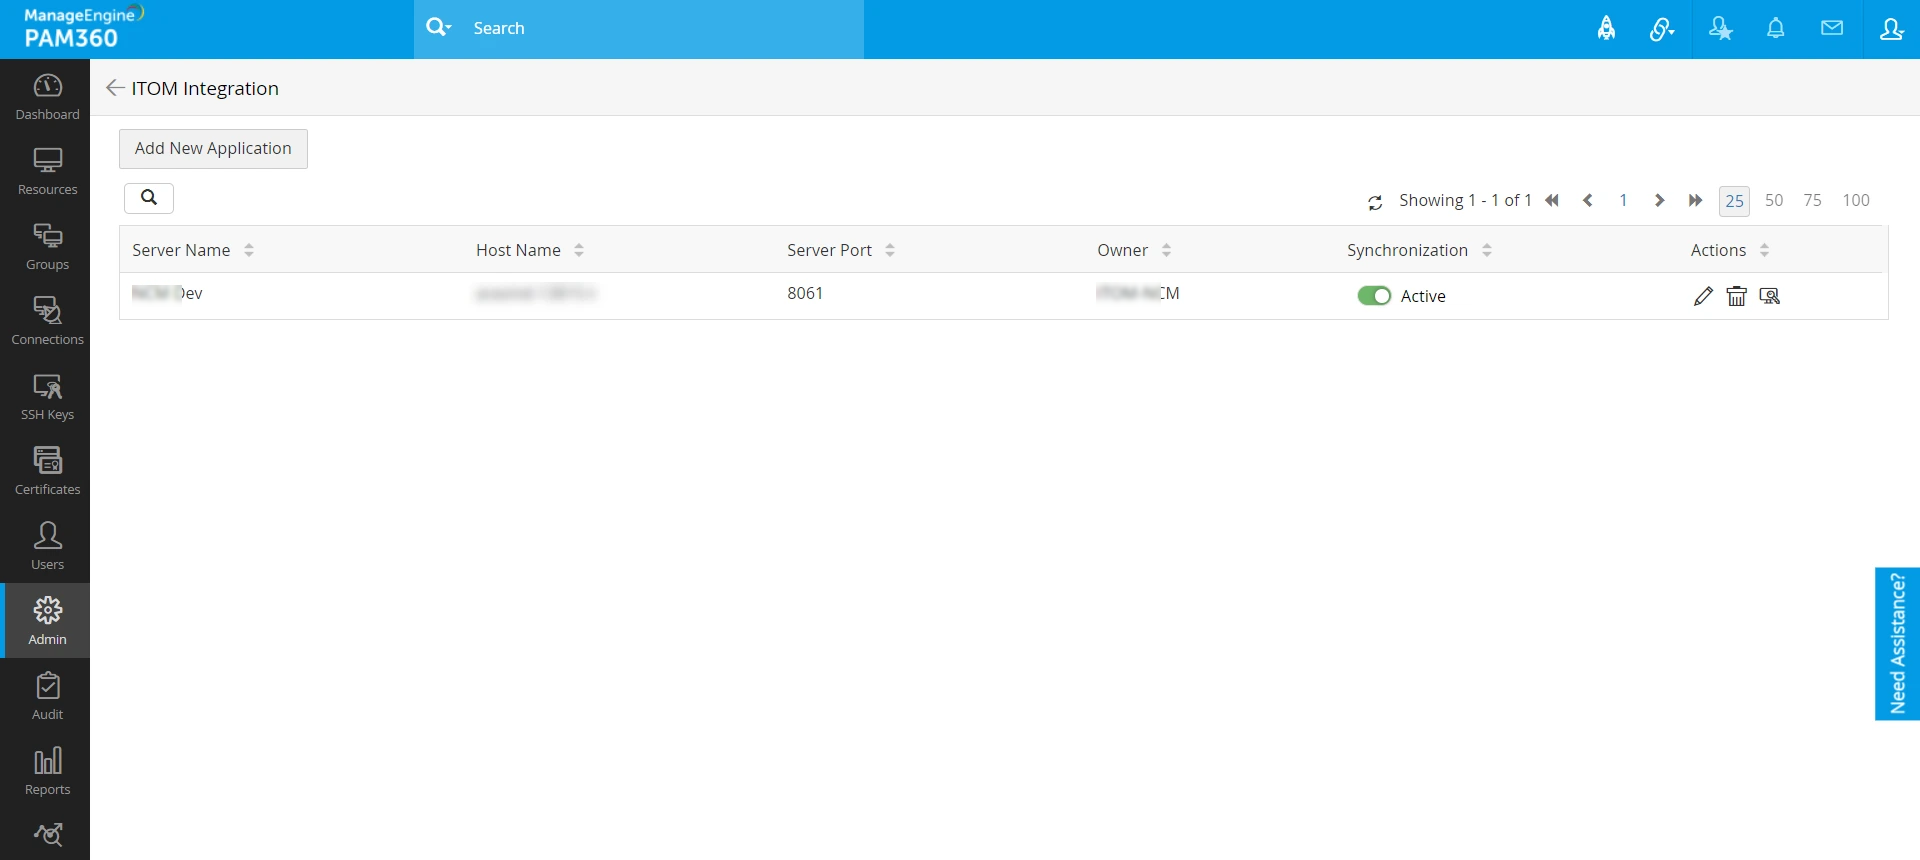Click the server name ending in 'ev'
Viewport: 1920px width, 860px height.
[x=167, y=293]
